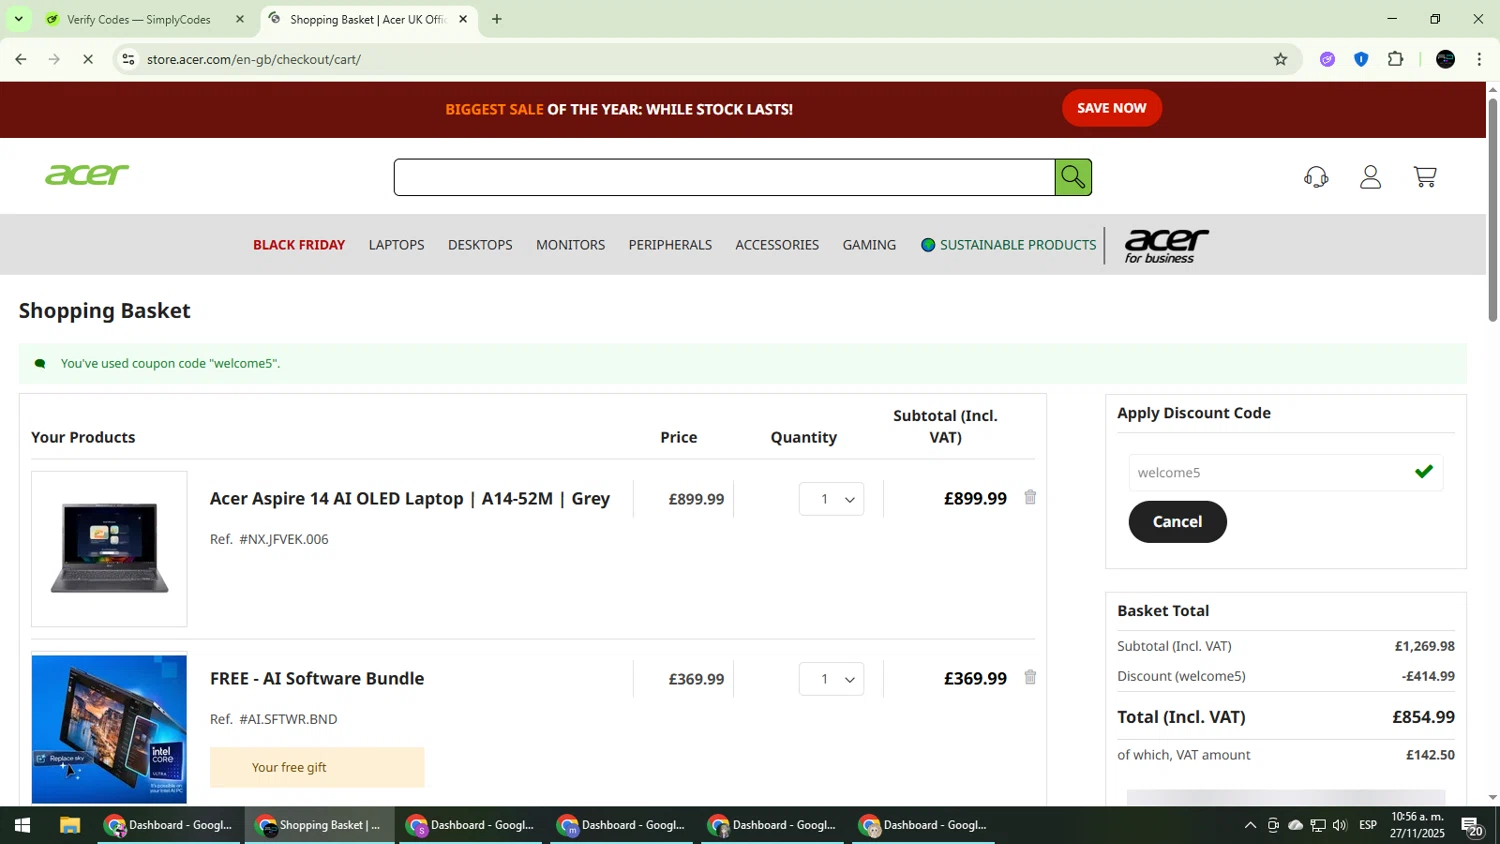Open LAPTOPS menu
Viewport: 1500px width, 844px height.
tap(396, 245)
